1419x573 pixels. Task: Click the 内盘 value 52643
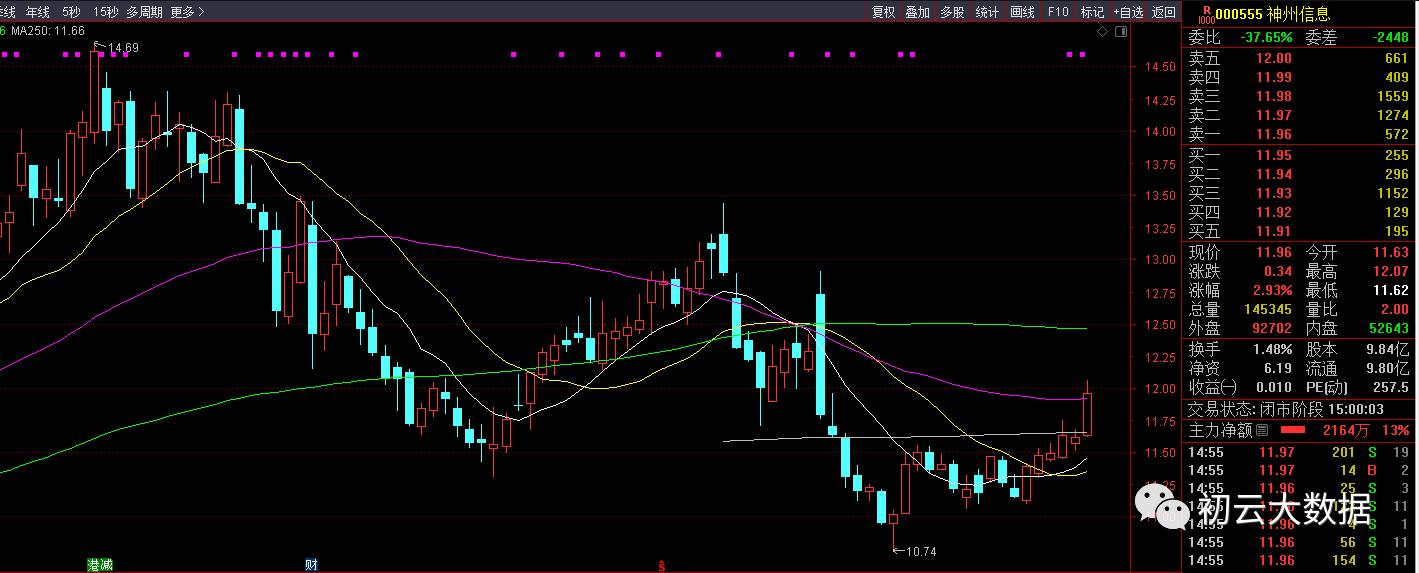pos(1388,328)
